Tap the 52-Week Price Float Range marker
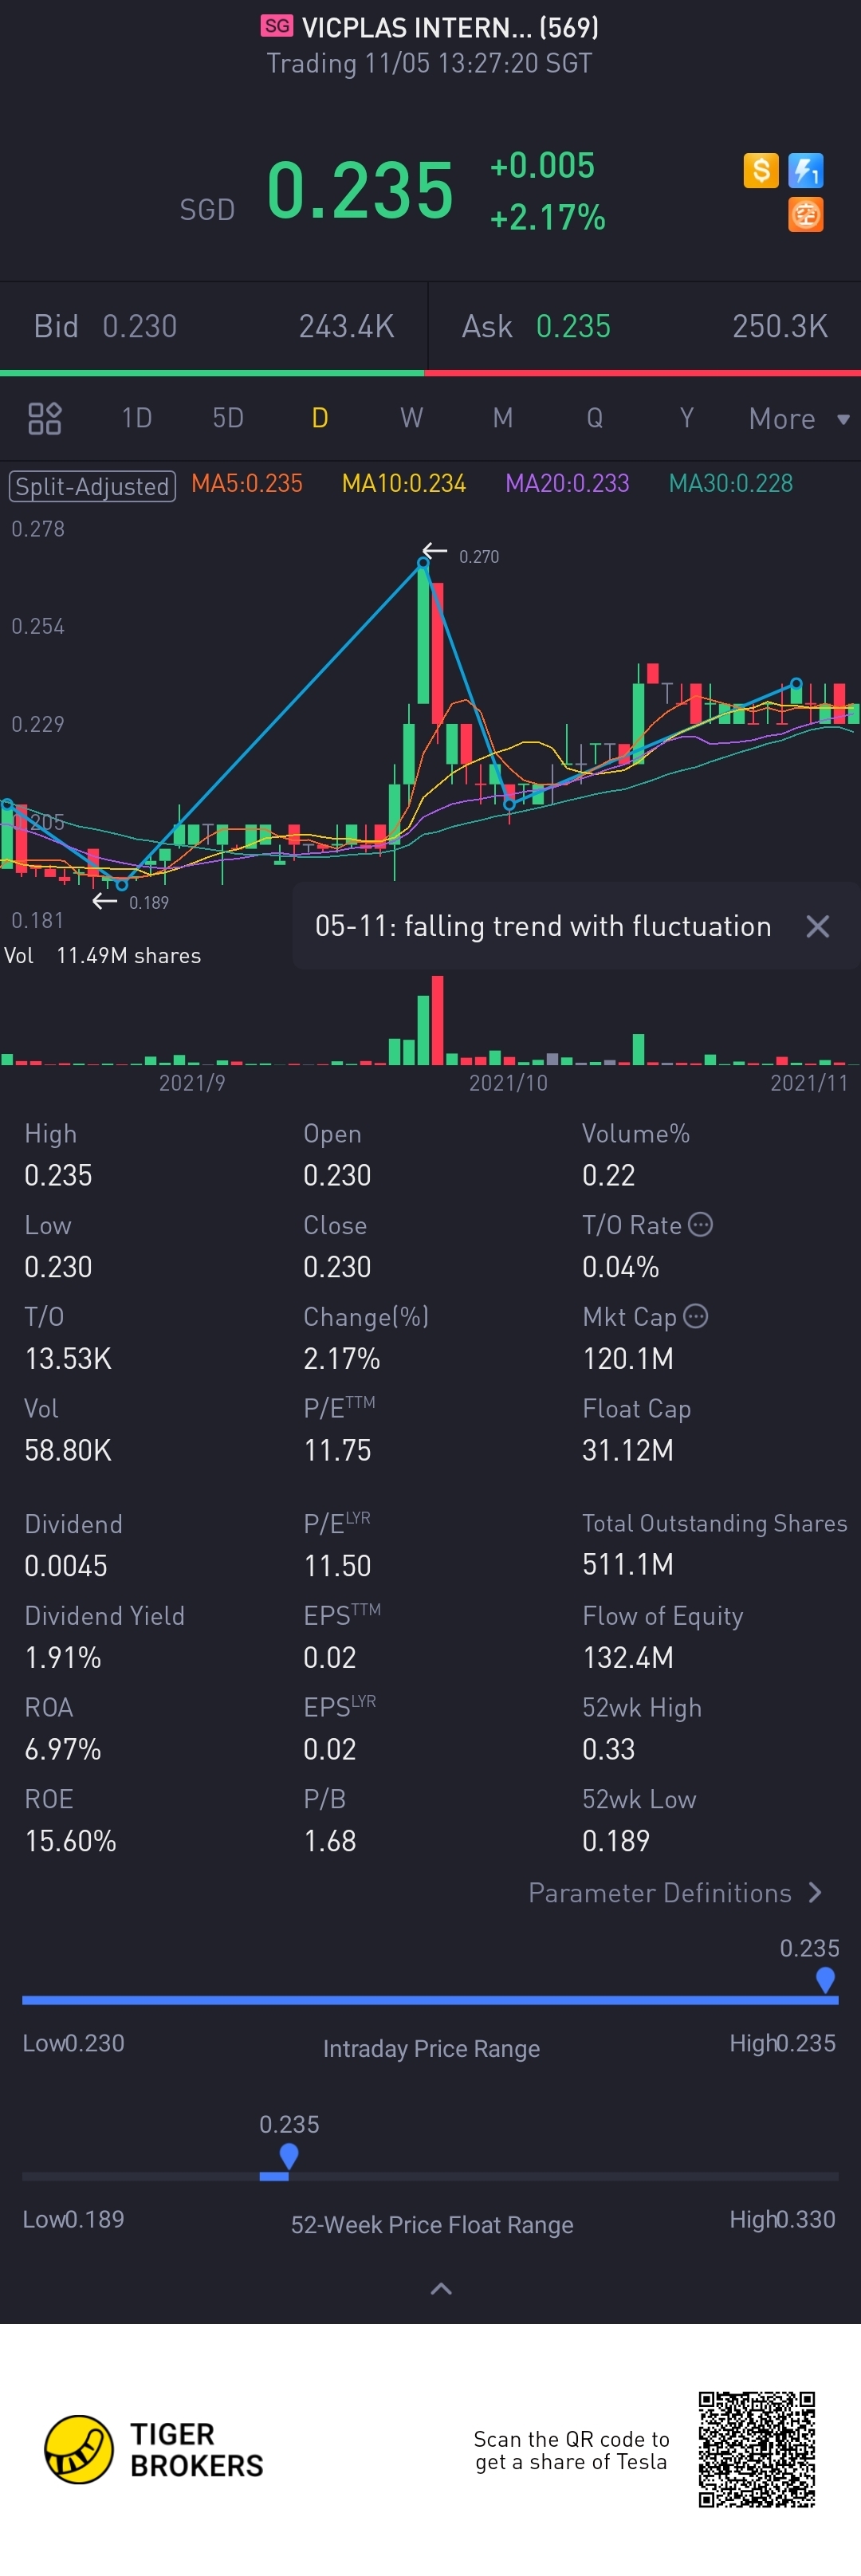The image size is (861, 2576). pyautogui.click(x=289, y=2155)
